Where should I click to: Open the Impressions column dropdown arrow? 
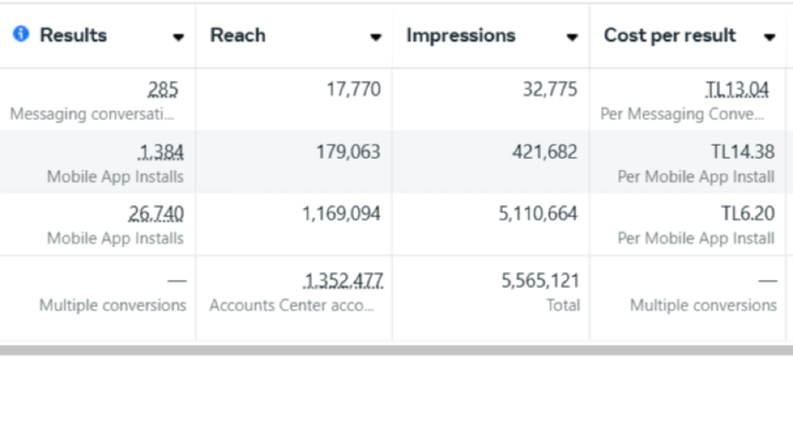(x=572, y=37)
